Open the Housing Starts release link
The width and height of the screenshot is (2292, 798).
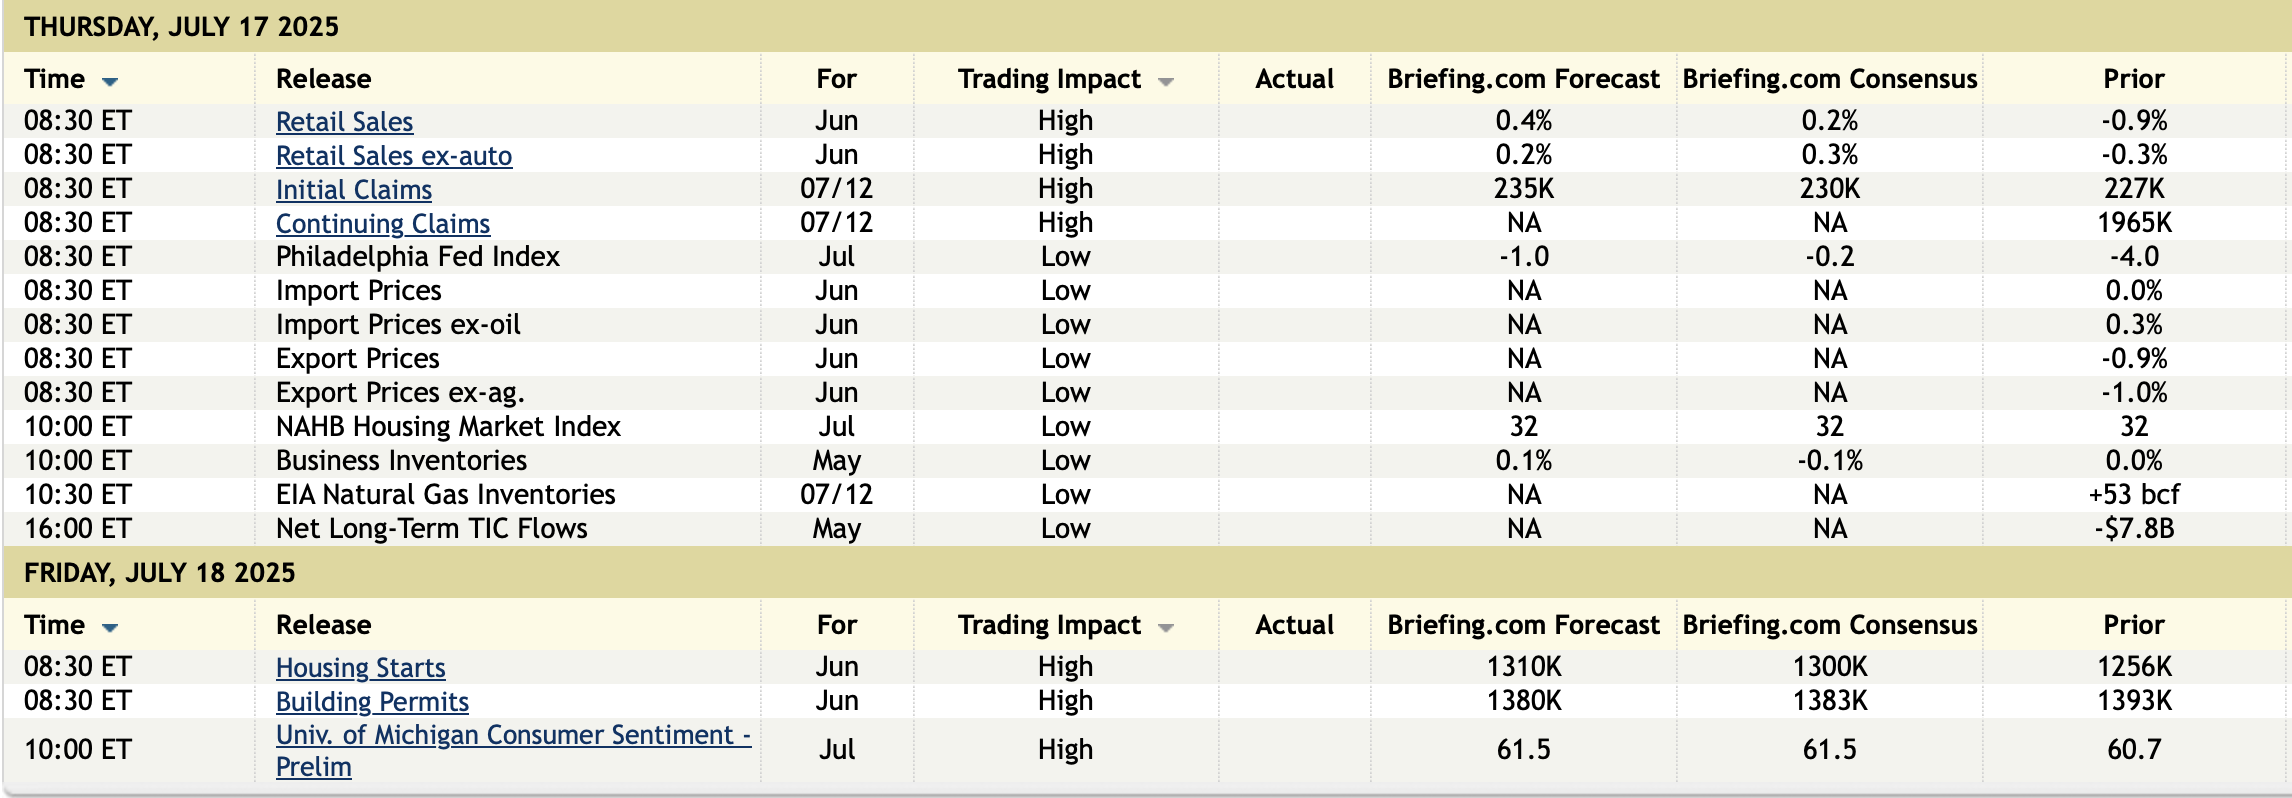[x=360, y=668]
